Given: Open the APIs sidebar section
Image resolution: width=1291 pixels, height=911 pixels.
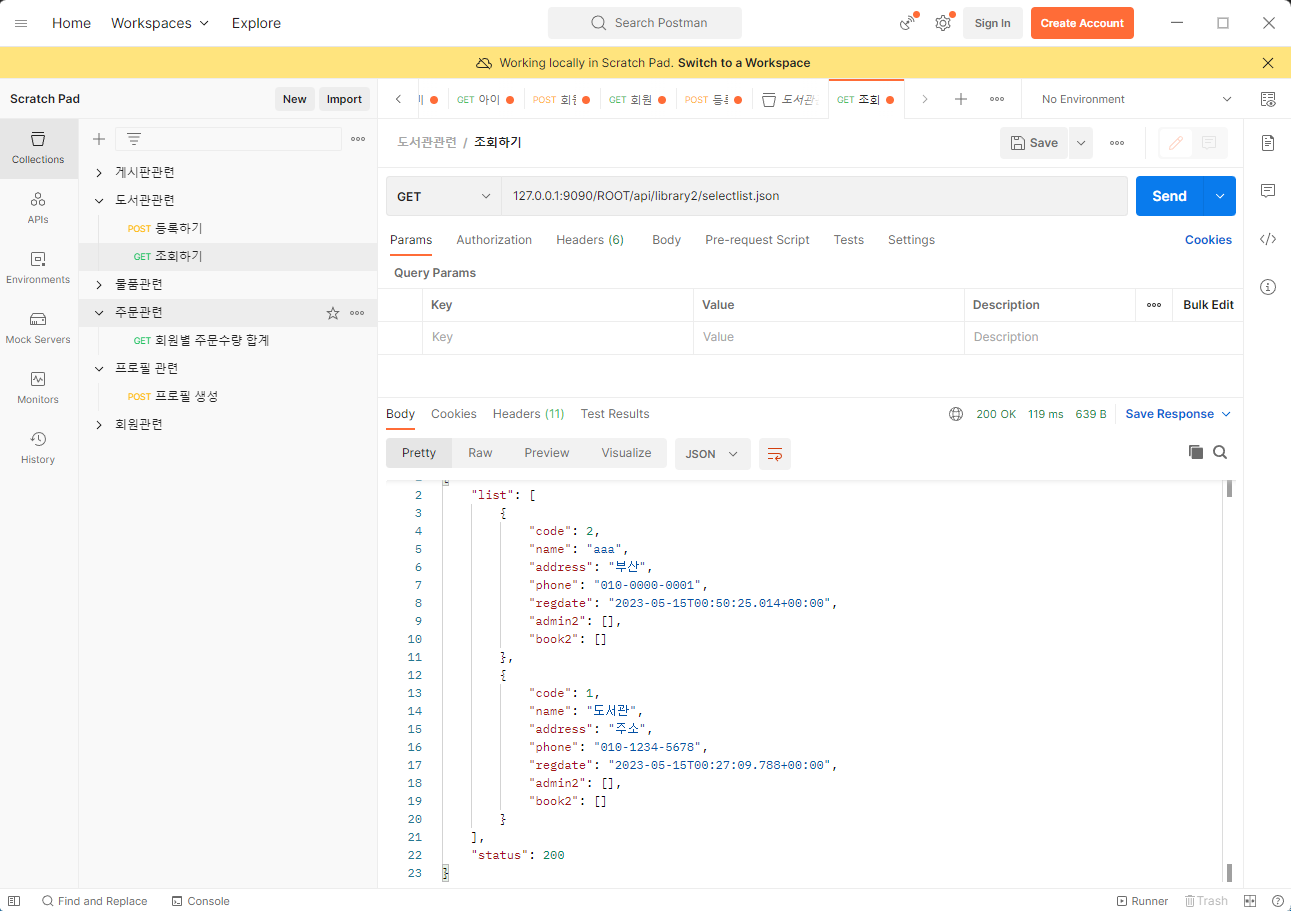Looking at the screenshot, I should pyautogui.click(x=38, y=208).
